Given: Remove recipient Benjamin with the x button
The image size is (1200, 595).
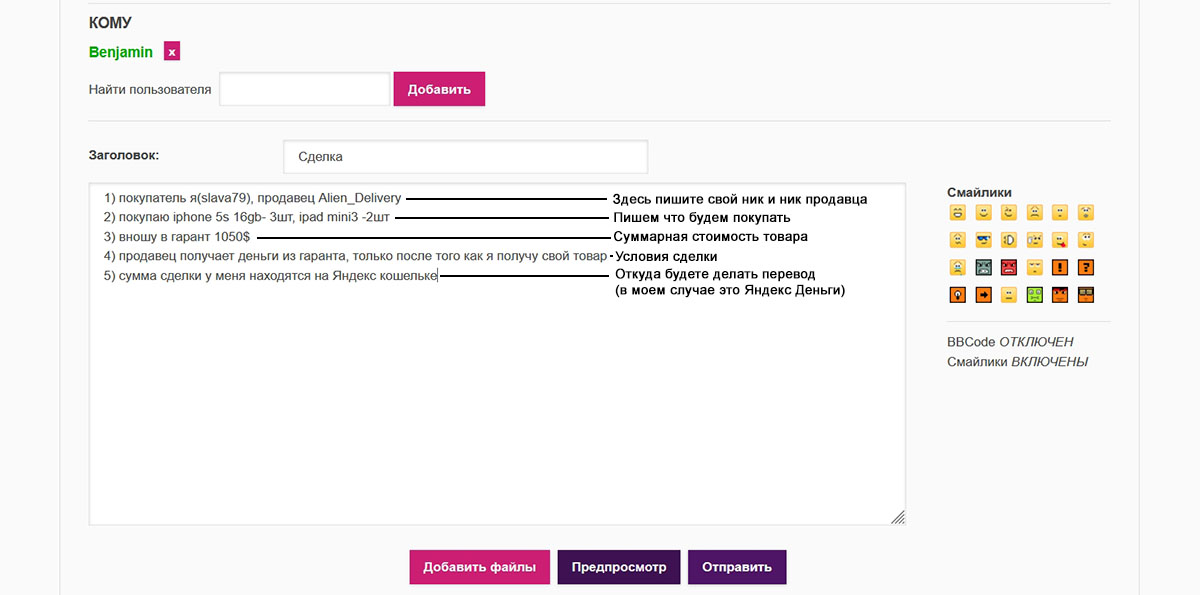Looking at the screenshot, I should pos(172,52).
